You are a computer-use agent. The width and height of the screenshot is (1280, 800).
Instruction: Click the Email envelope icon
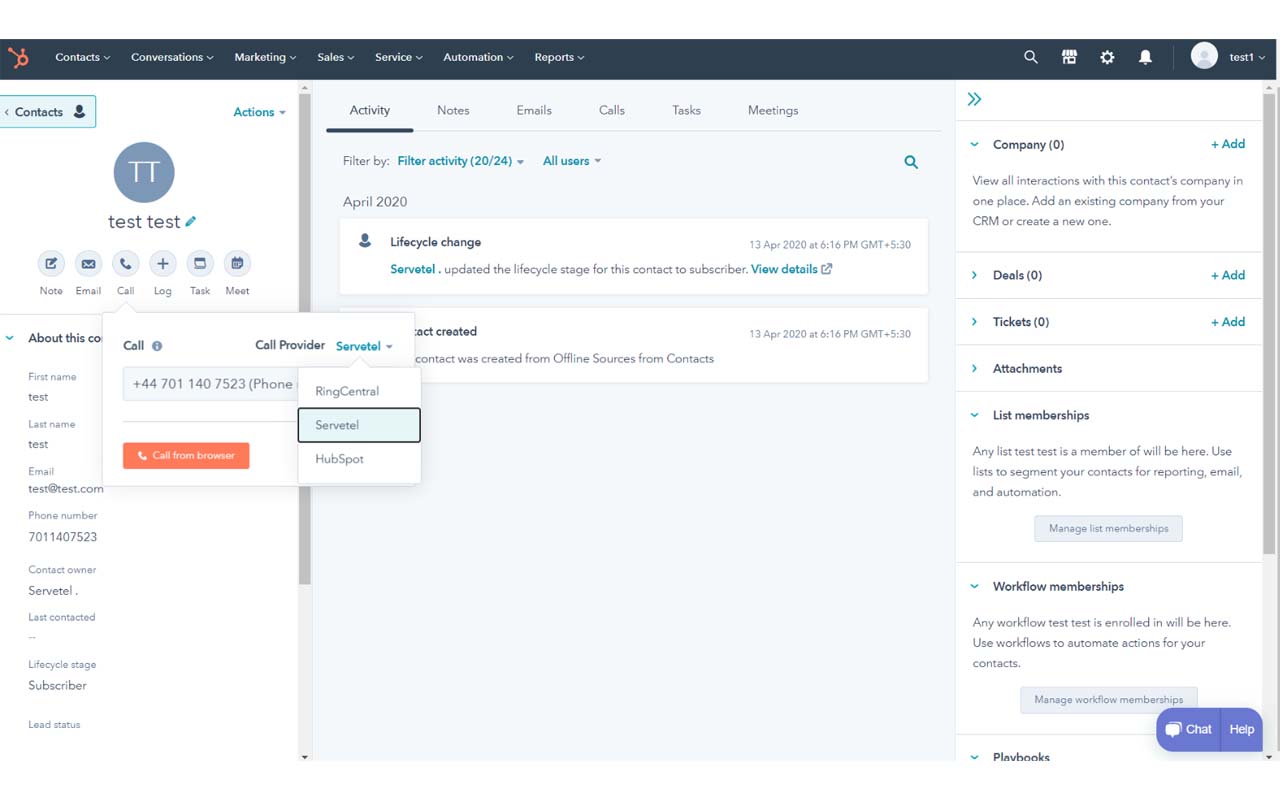point(88,264)
